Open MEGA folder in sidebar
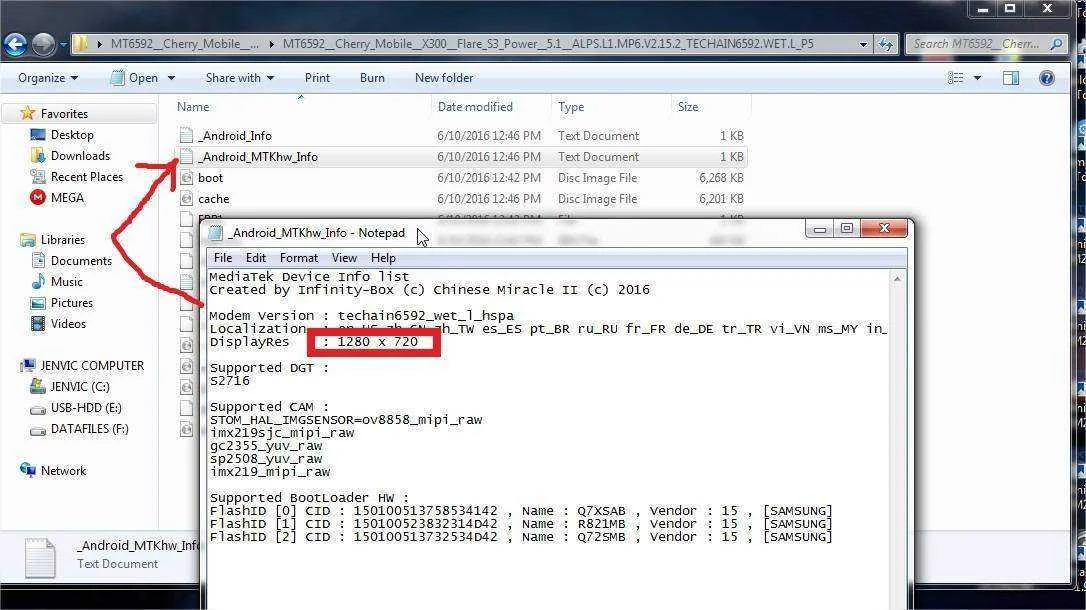This screenshot has height=610, width=1086. [x=67, y=197]
